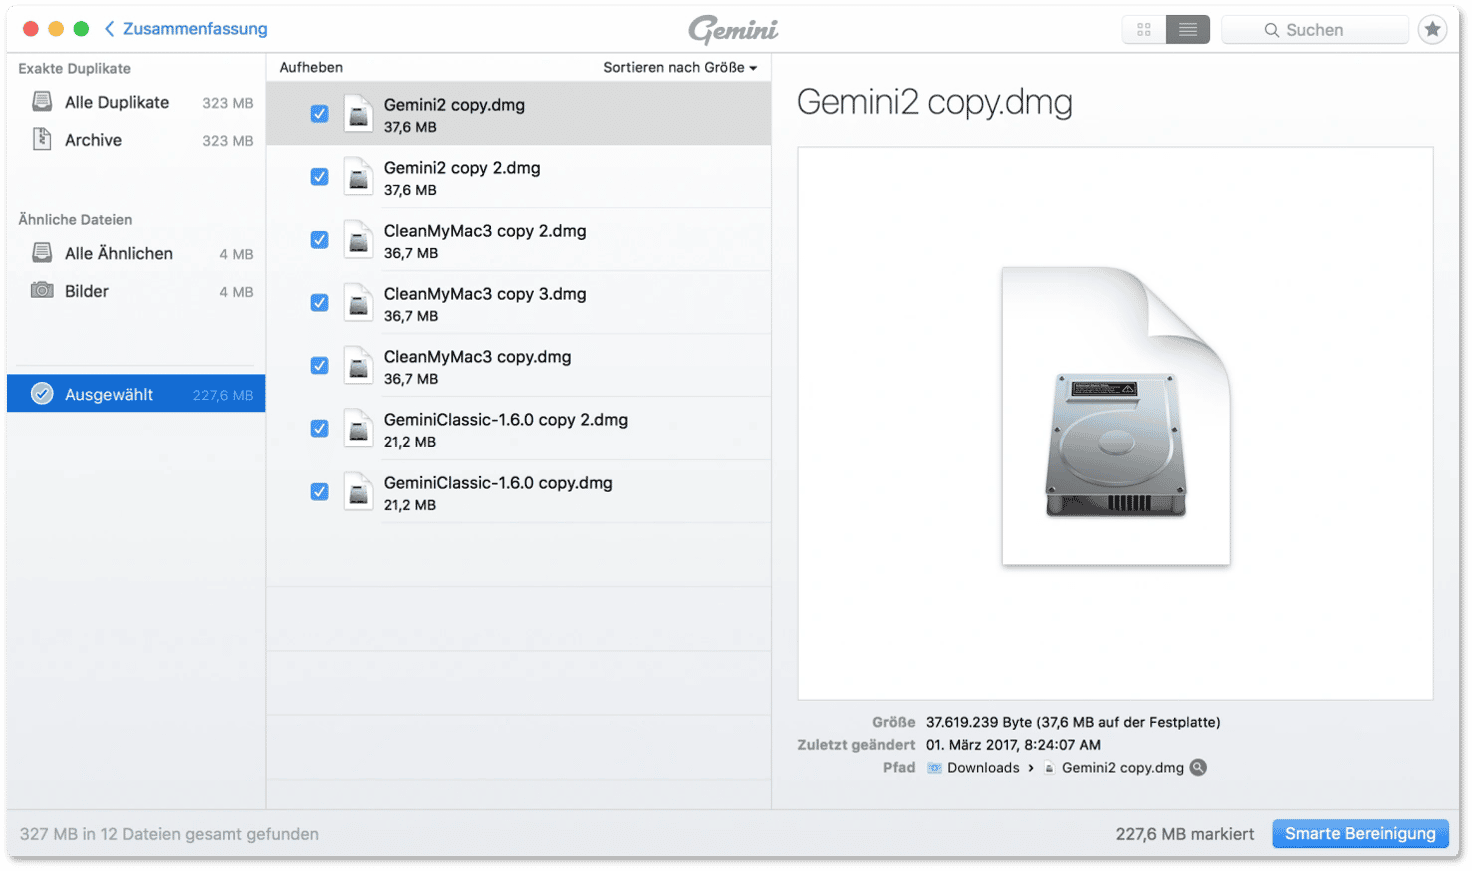Click the Gemini2 copy.dmg preview title
1472x871 pixels.
935,102
